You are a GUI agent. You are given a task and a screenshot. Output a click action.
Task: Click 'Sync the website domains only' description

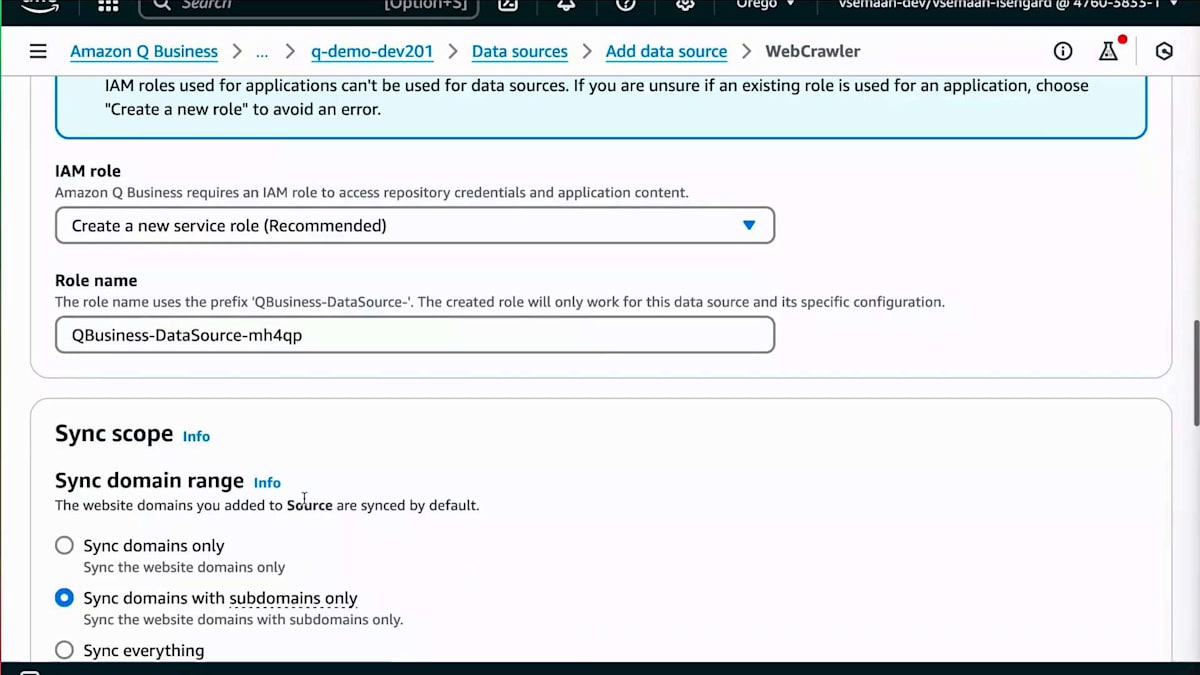click(x=184, y=567)
